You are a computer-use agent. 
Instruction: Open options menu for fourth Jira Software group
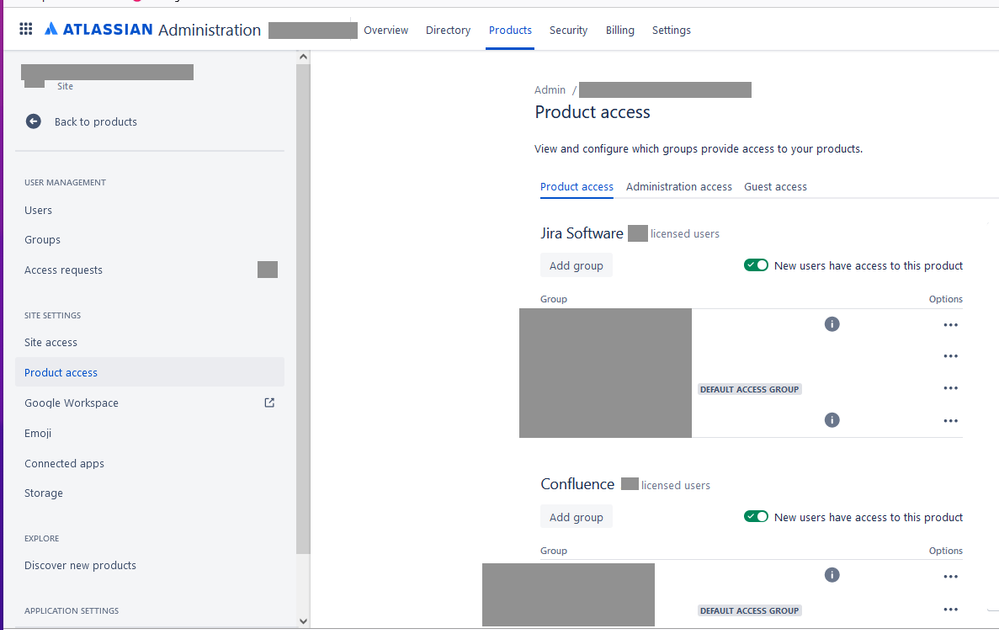tap(951, 420)
